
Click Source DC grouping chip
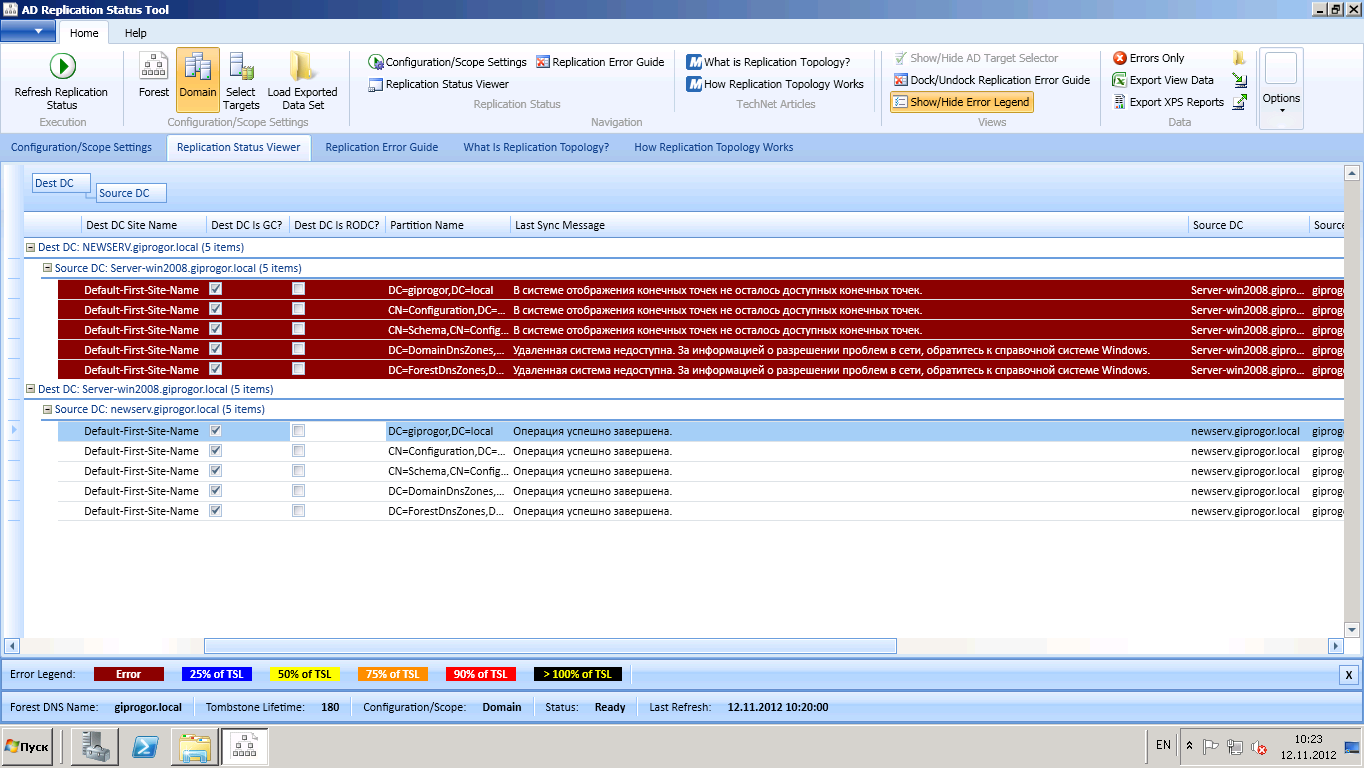[x=131, y=193]
